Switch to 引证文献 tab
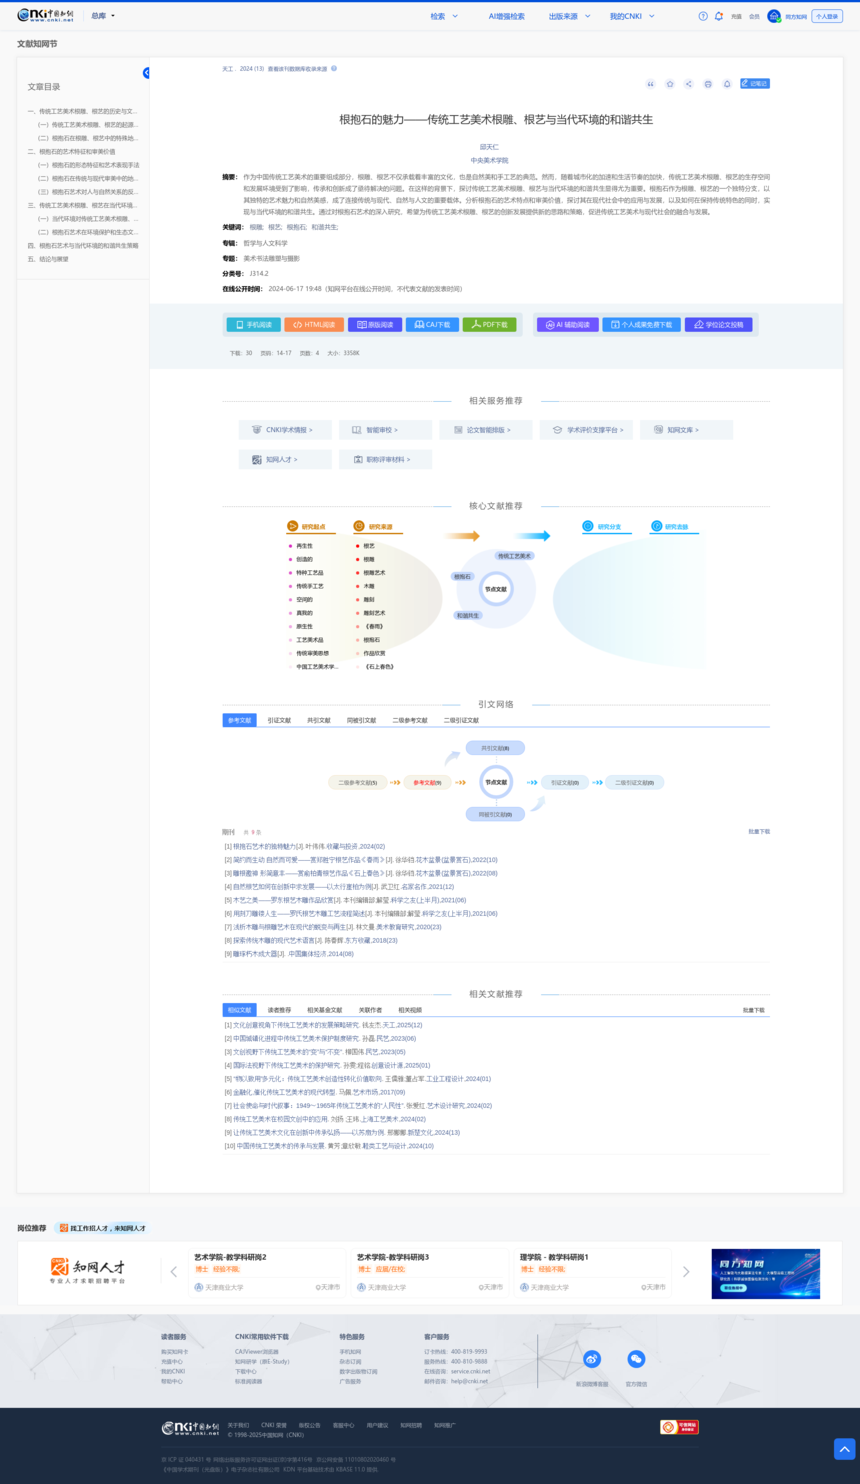 [x=279, y=720]
